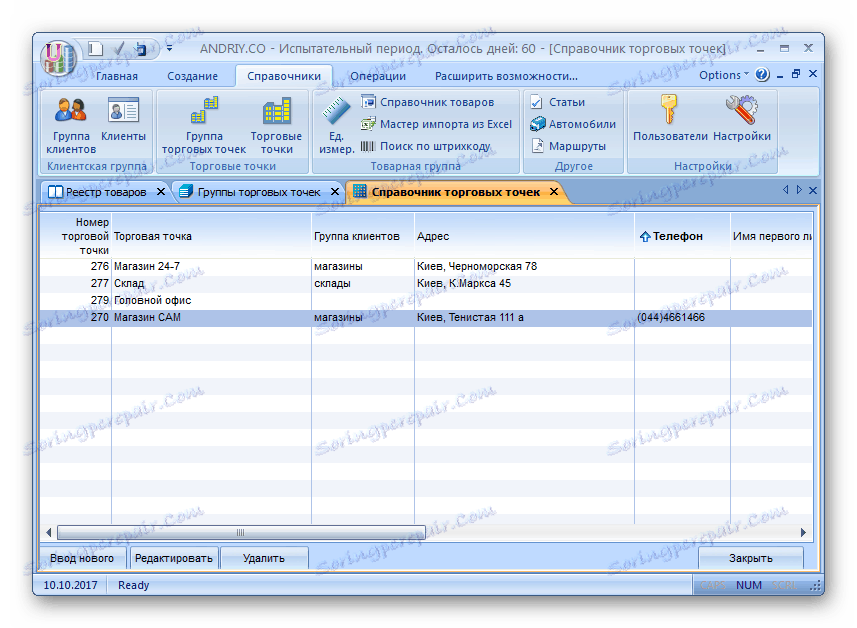This screenshot has width=857, height=628.
Task: Click the application orb button
Action: (58, 57)
